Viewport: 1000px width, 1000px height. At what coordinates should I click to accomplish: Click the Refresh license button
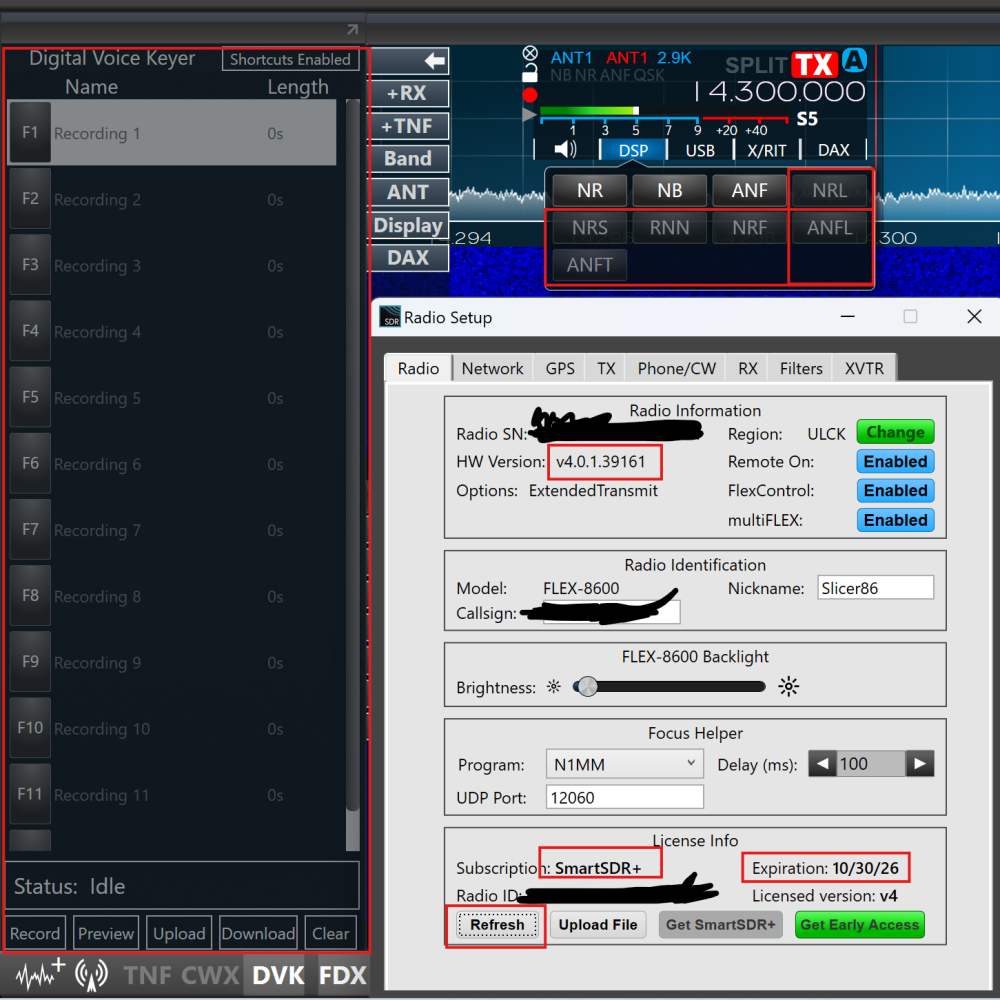click(x=497, y=925)
